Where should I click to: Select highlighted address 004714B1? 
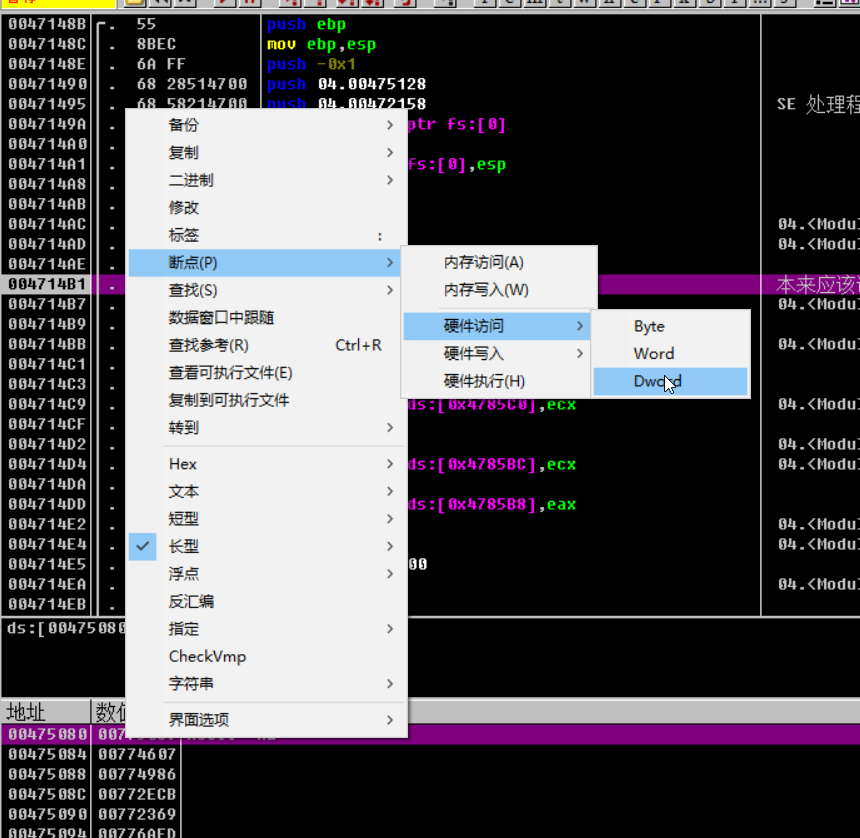tap(47, 284)
